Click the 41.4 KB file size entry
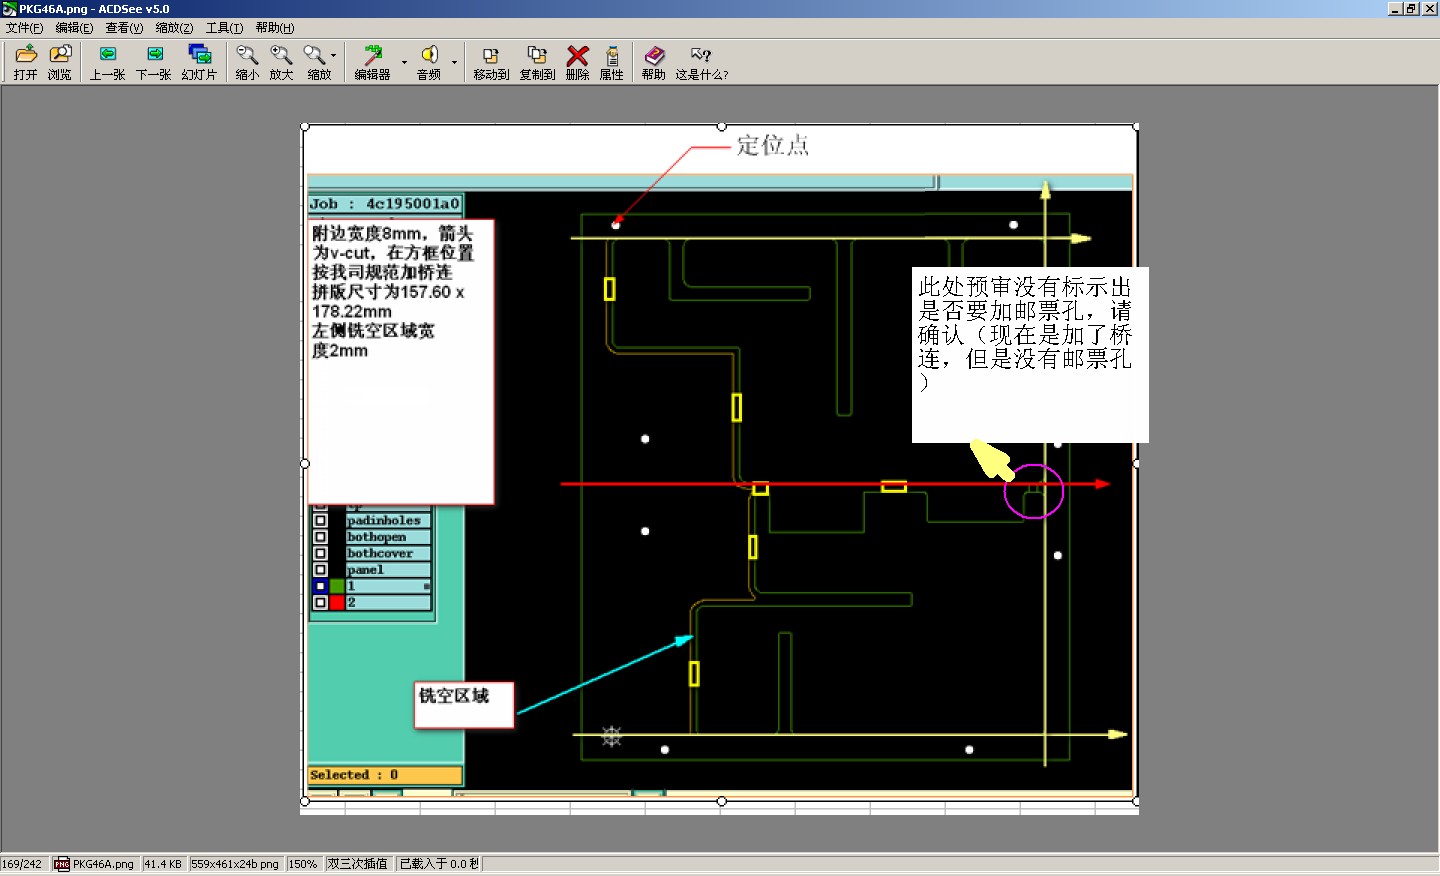Viewport: 1440px width, 876px height. [163, 864]
